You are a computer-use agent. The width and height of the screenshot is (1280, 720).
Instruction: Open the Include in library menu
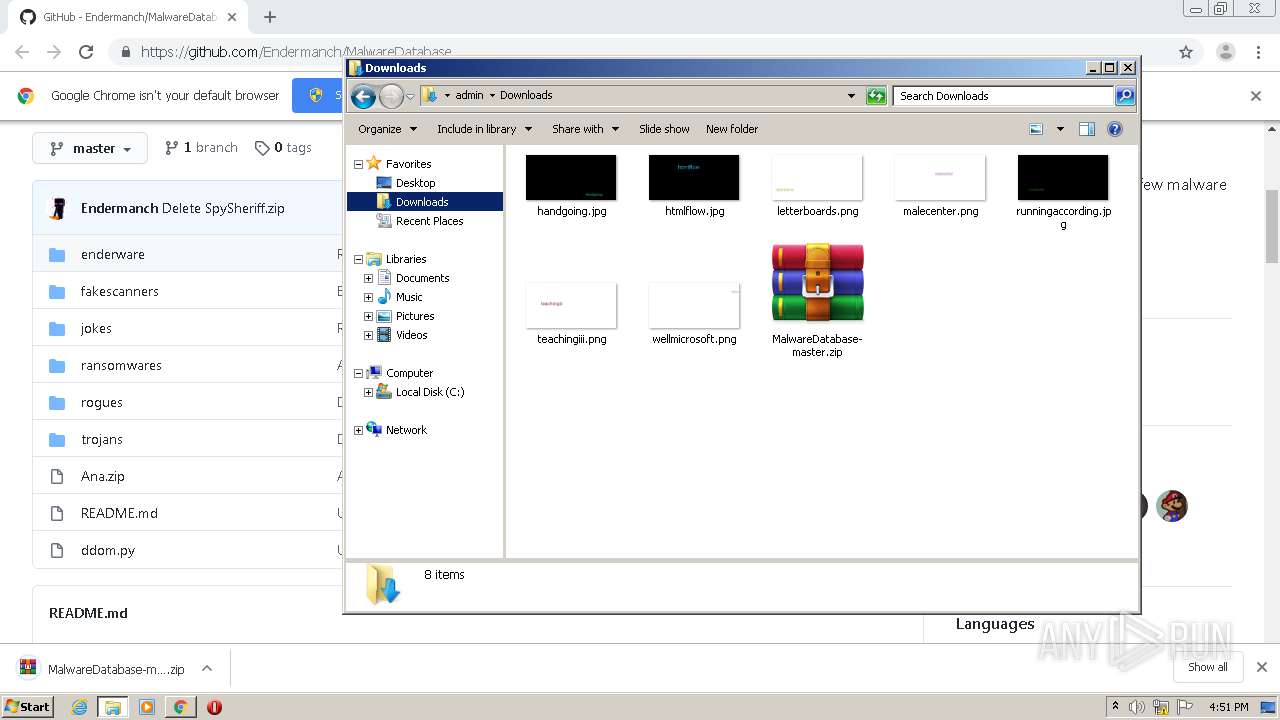pyautogui.click(x=484, y=129)
